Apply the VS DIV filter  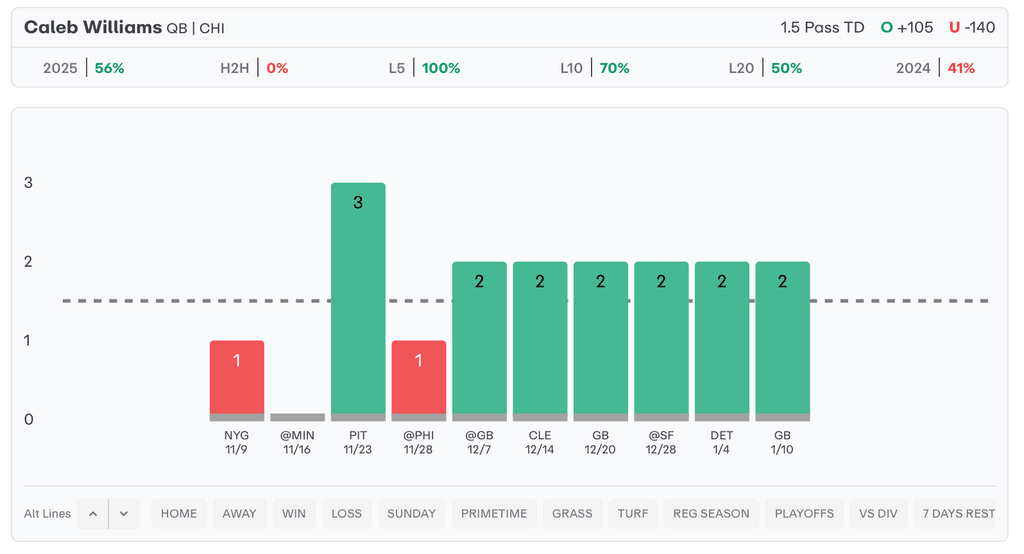coord(878,514)
